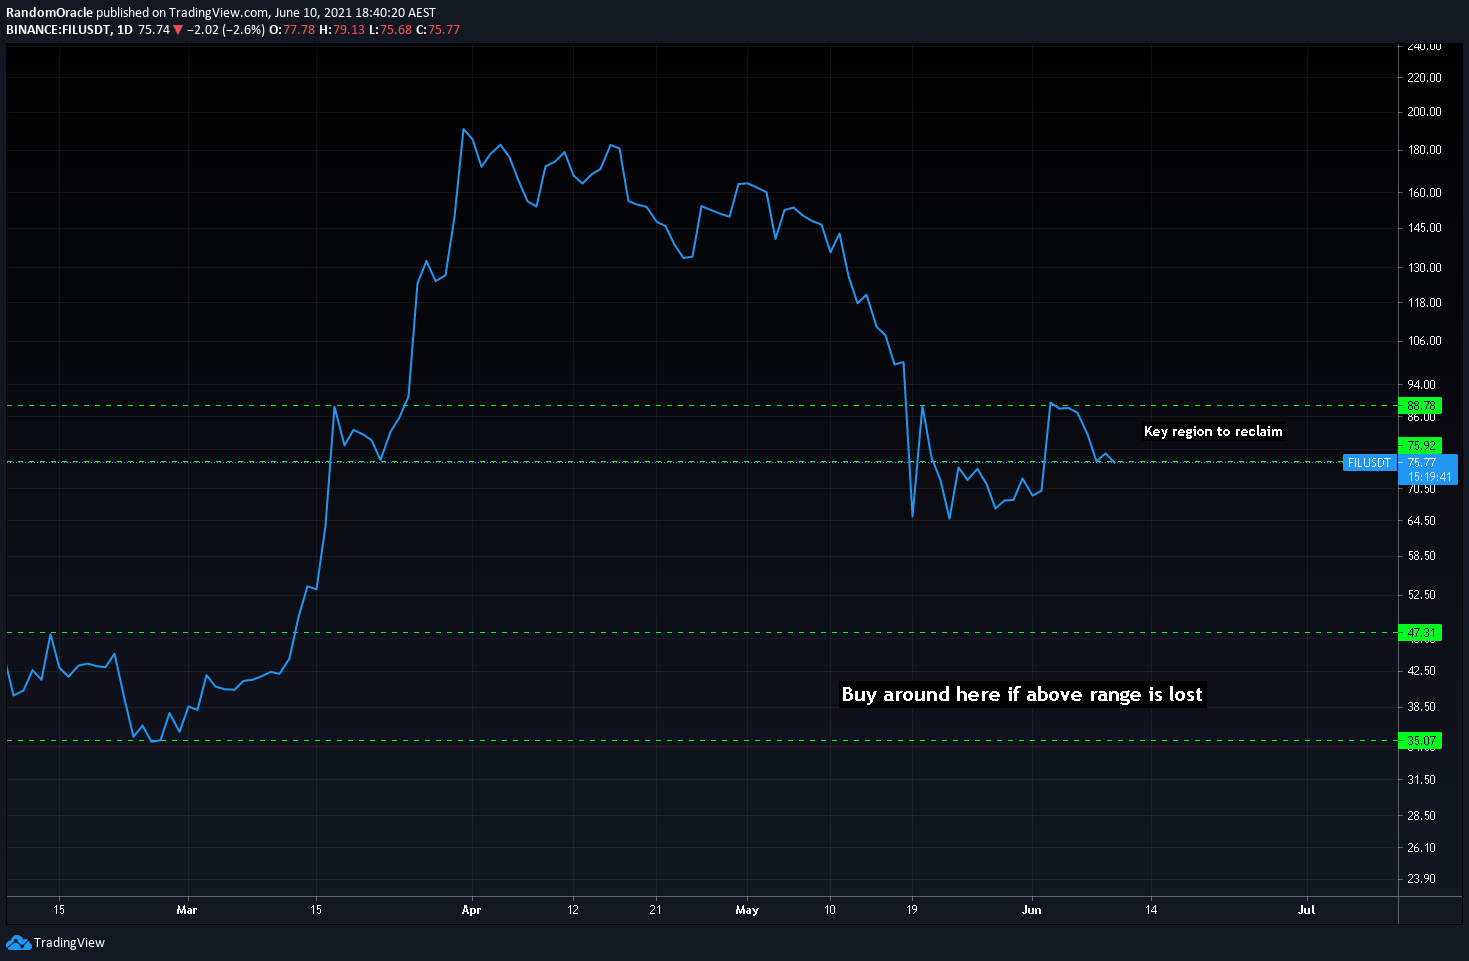Viewport: 1469px width, 961px height.
Task: Open the RandomOracle author name
Action: click(49, 13)
